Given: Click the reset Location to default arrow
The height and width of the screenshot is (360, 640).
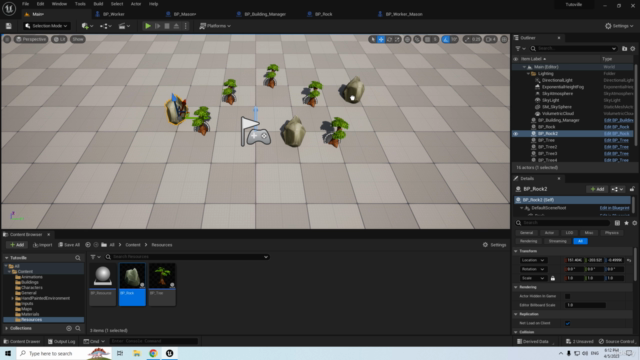Looking at the screenshot, I should pos(629,260).
